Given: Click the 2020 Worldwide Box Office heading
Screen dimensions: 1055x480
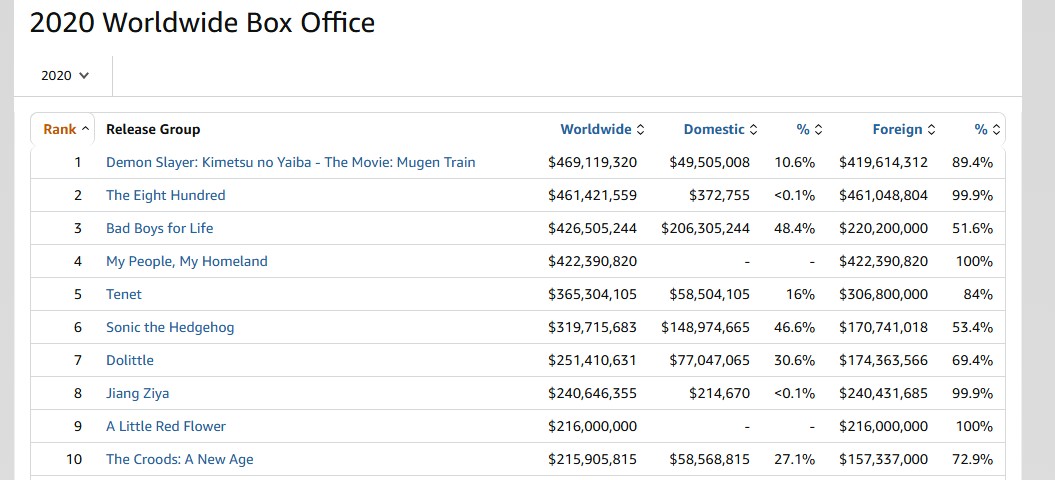Looking at the screenshot, I should pos(202,23).
